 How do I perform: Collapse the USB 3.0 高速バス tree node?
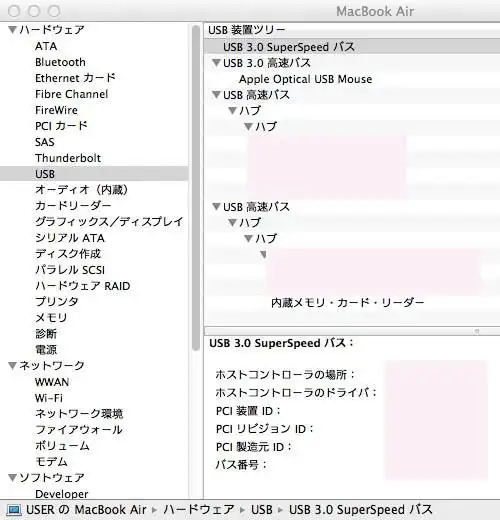216,63
